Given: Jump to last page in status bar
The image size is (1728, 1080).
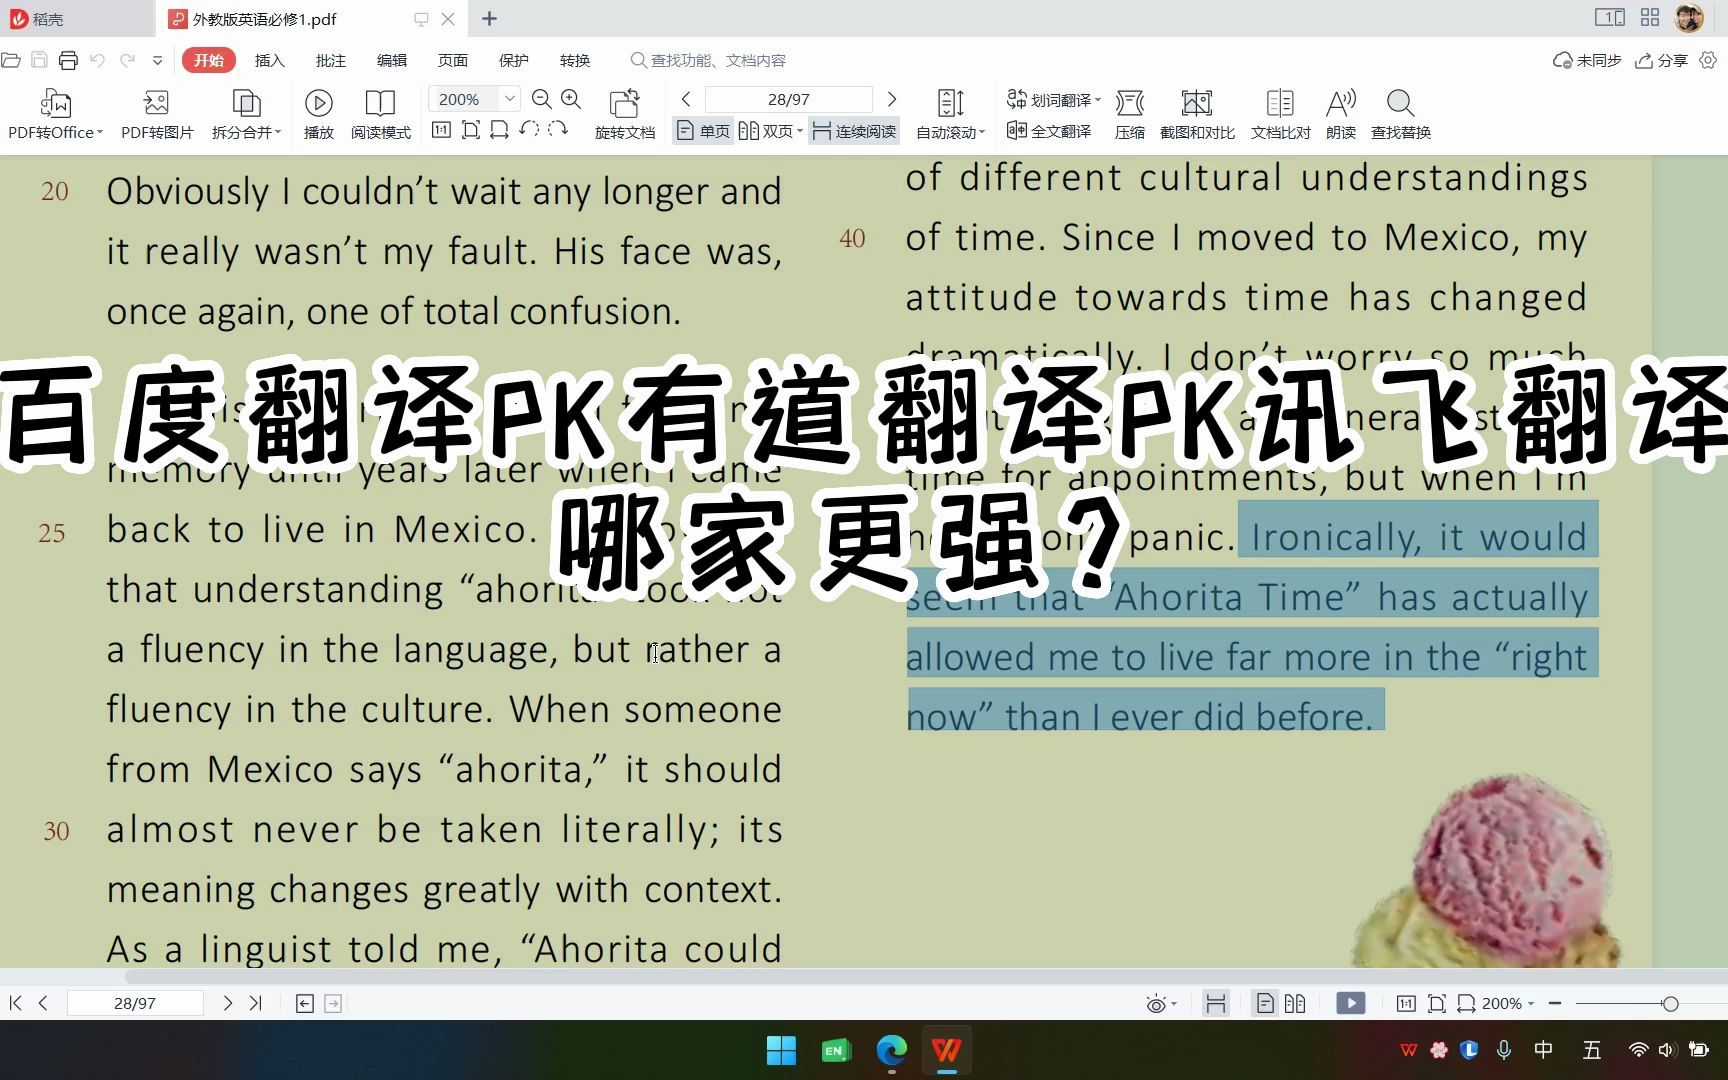Looking at the screenshot, I should click(255, 1003).
